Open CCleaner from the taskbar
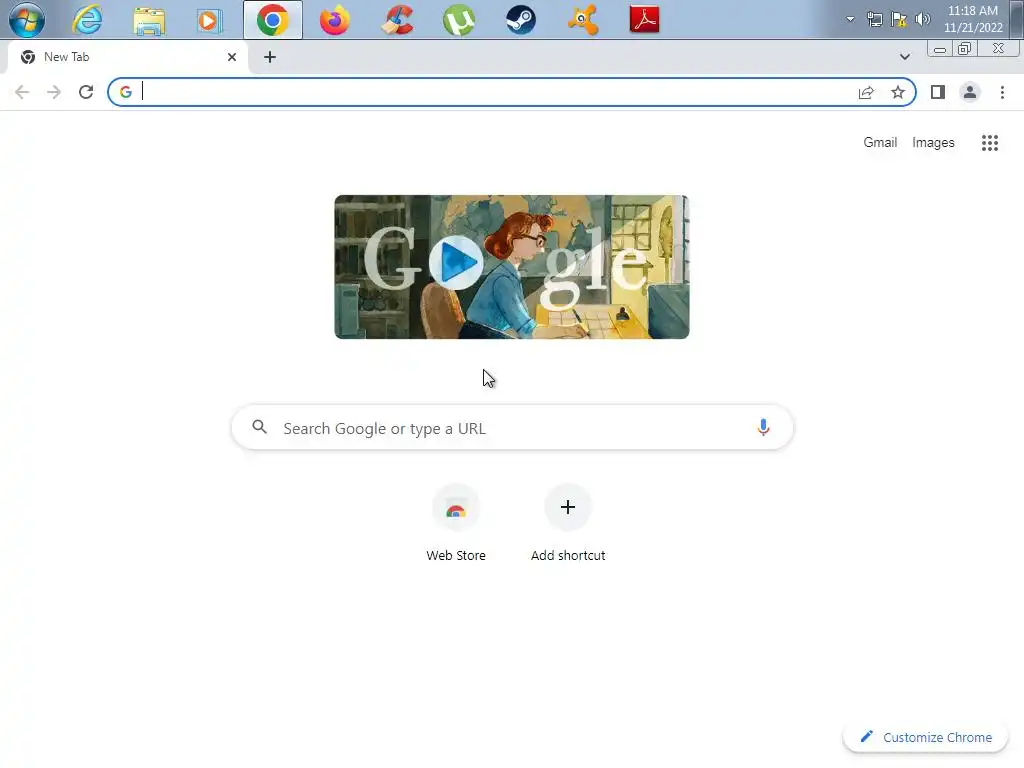This screenshot has width=1024, height=768. pyautogui.click(x=397, y=20)
